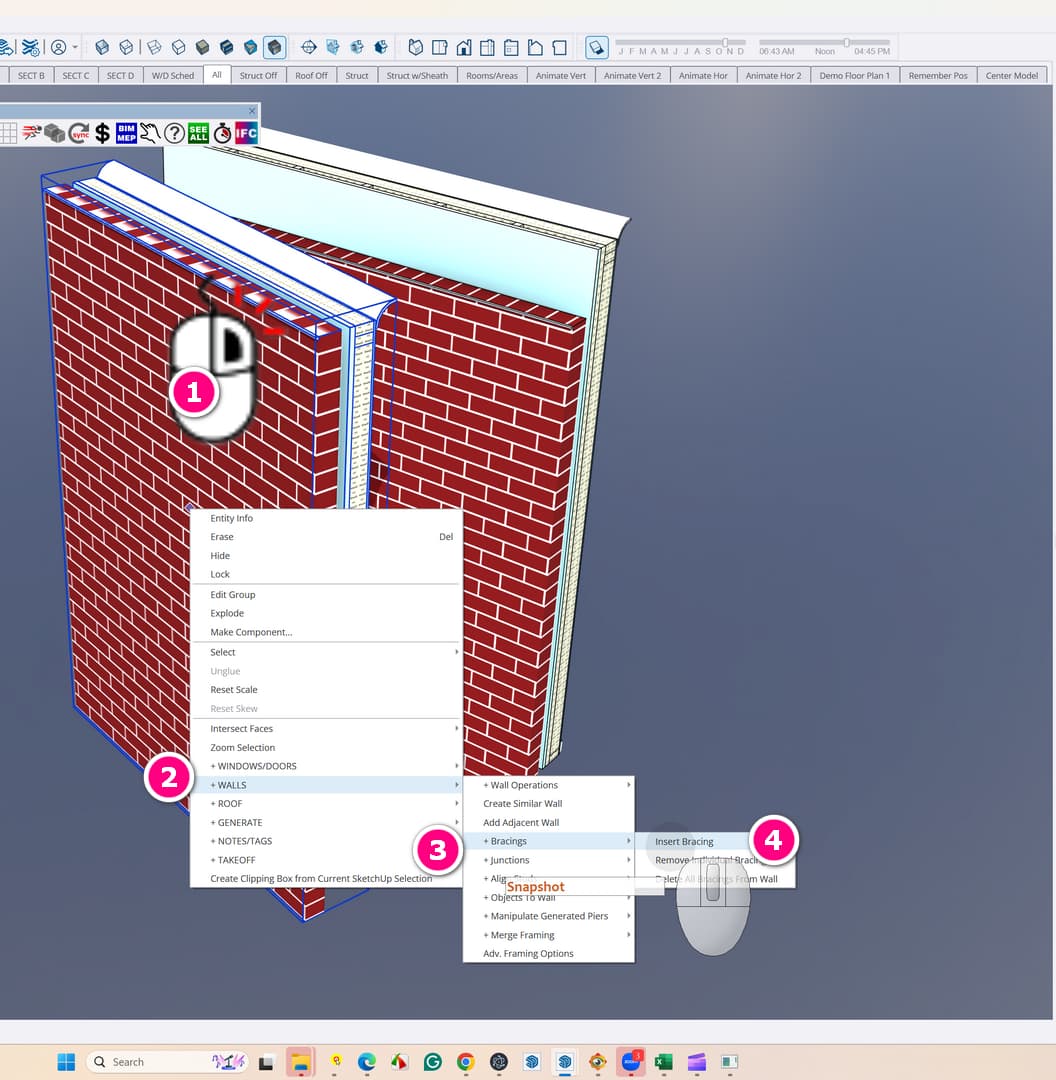Click the month shadow slider handle

(725, 43)
